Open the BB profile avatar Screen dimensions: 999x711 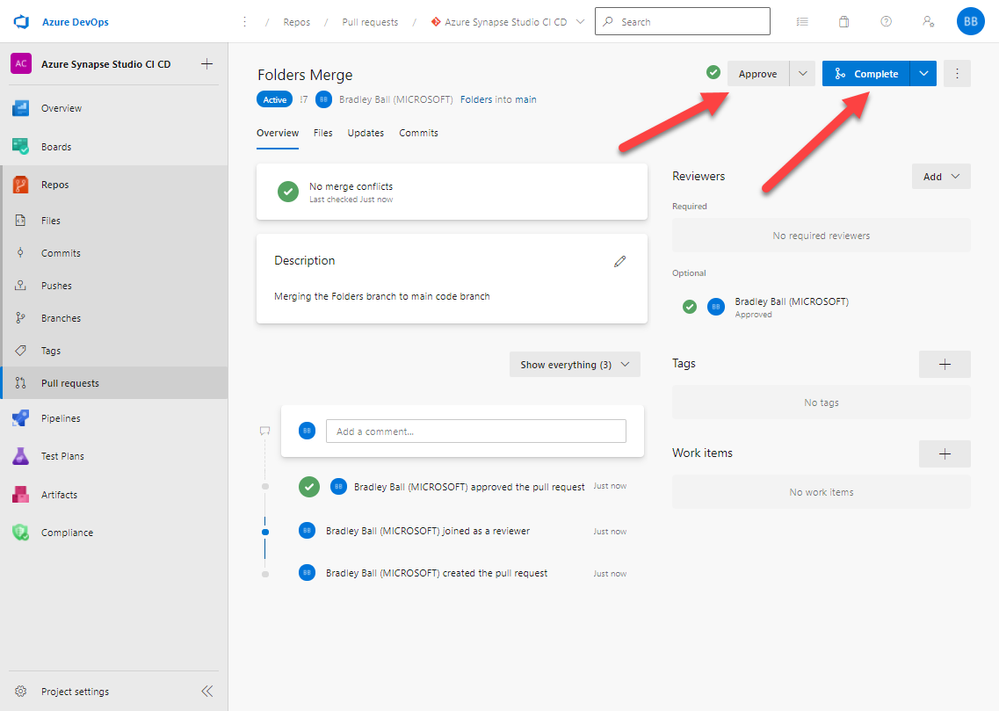tap(970, 22)
